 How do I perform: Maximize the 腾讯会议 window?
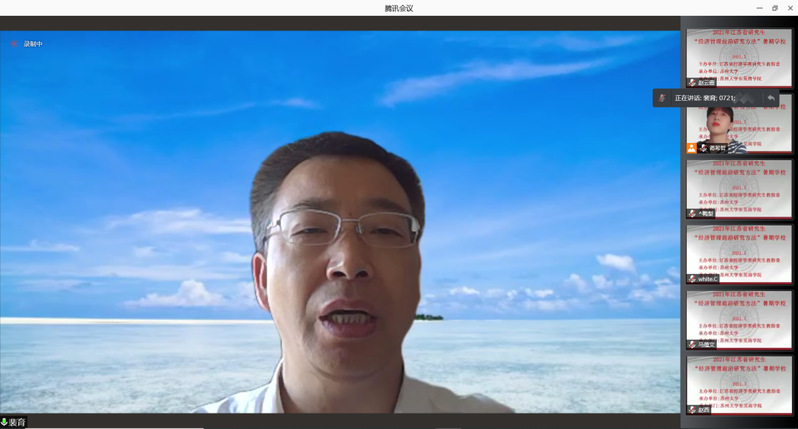(774, 8)
